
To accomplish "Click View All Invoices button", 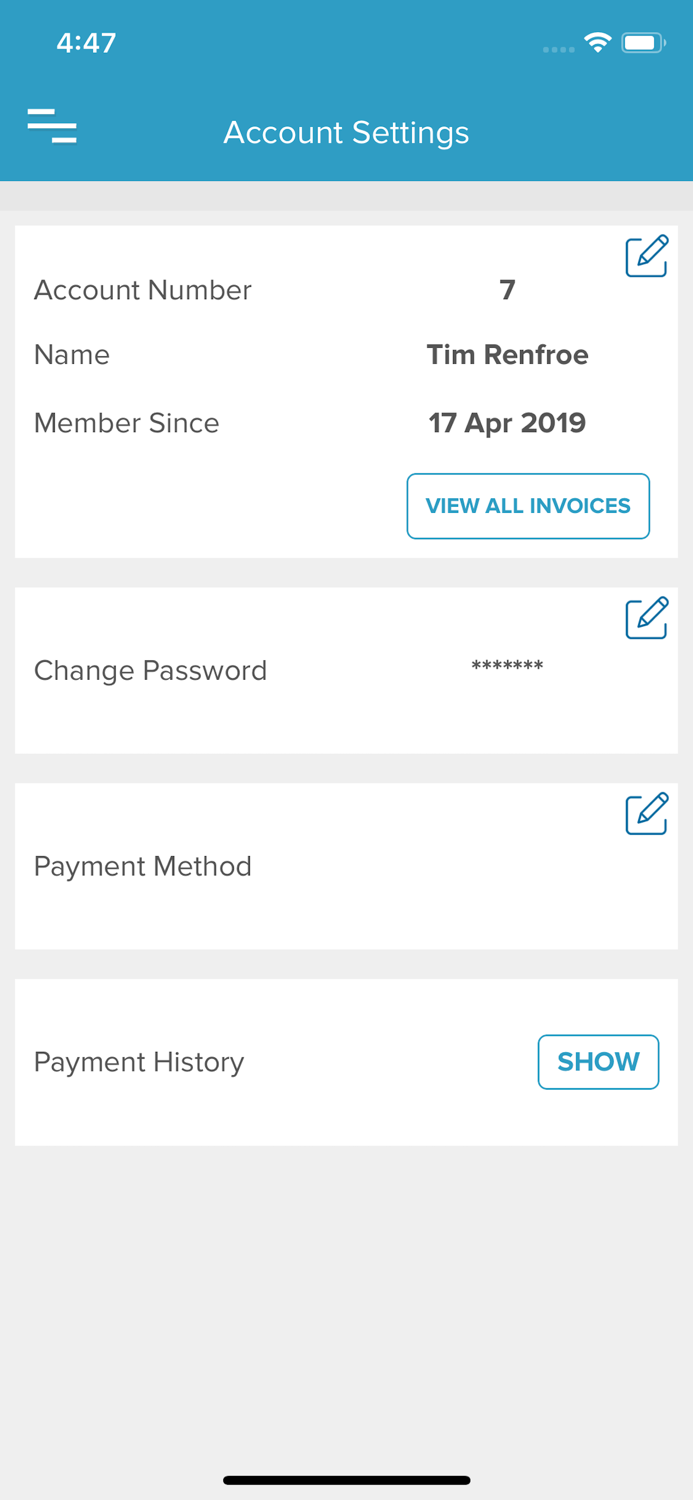I will tap(528, 506).
